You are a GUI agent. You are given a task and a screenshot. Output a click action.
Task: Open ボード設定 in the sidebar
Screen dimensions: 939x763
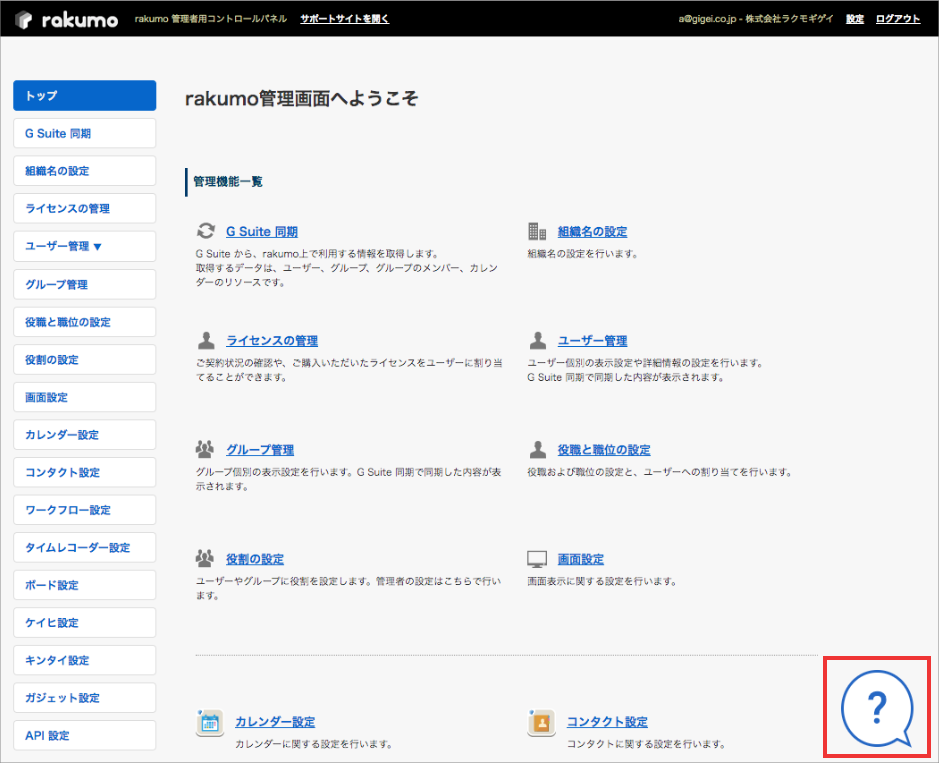point(84,585)
